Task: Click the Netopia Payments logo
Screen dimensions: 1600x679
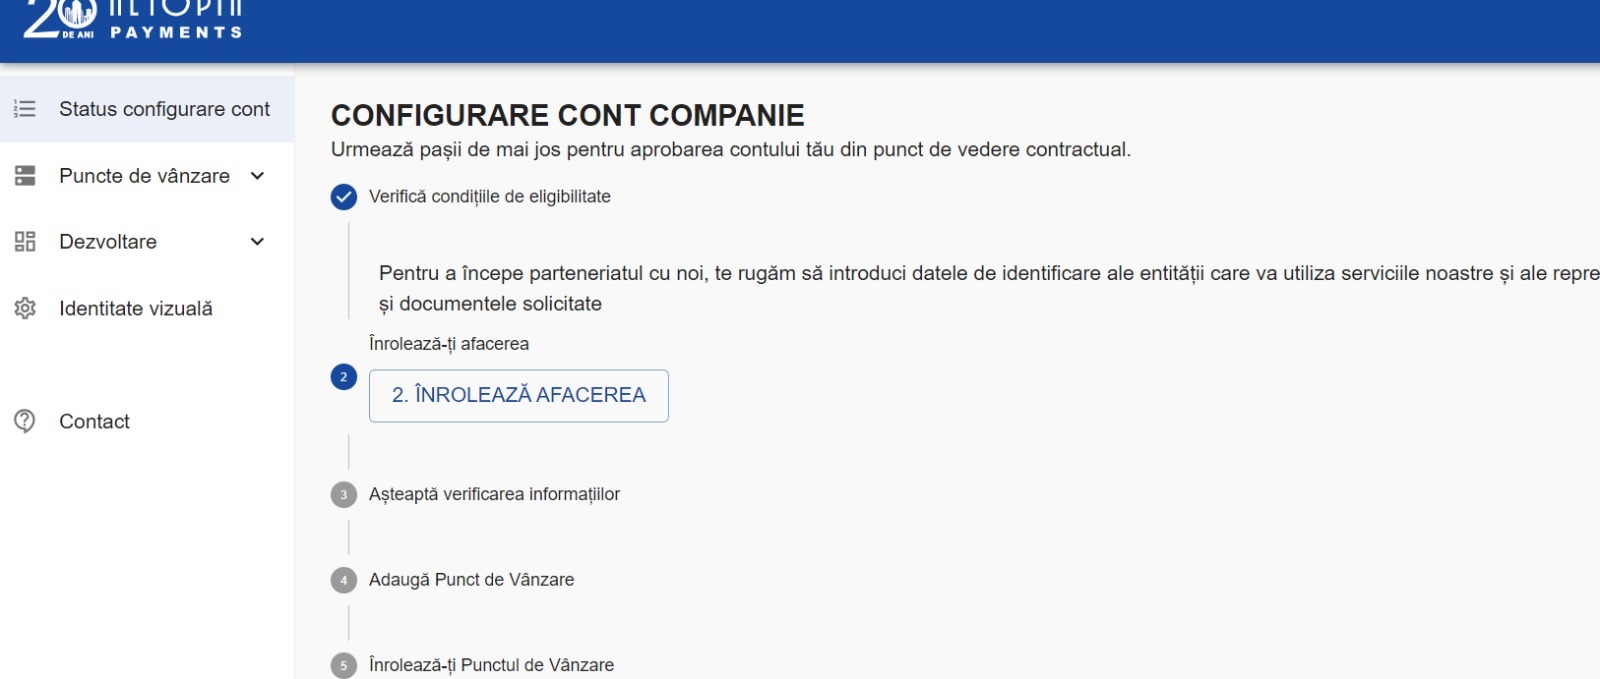Action: coord(134,19)
